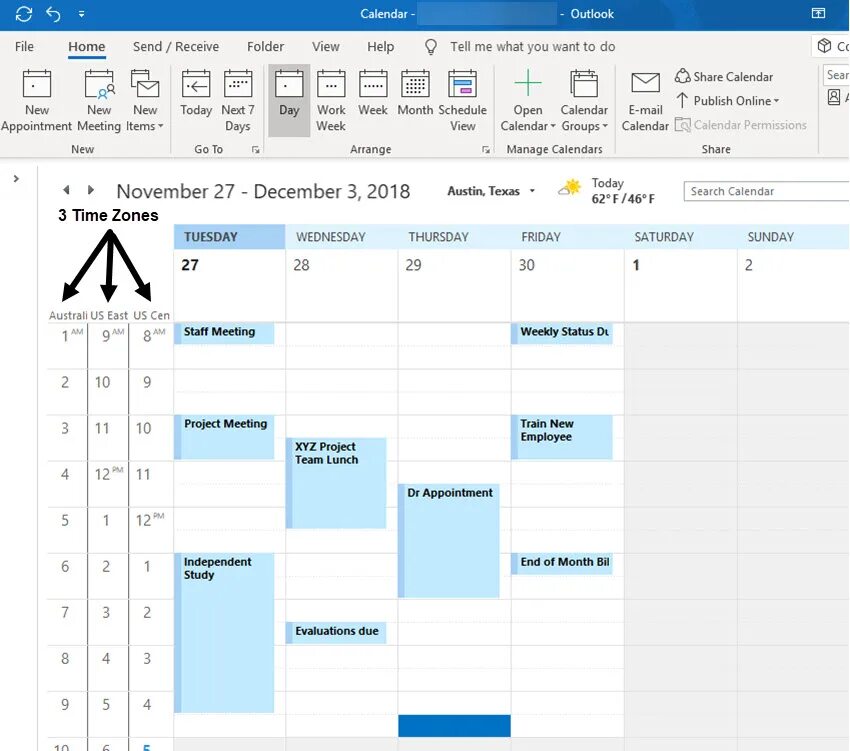
Task: Open the Folder tab
Action: (x=265, y=47)
